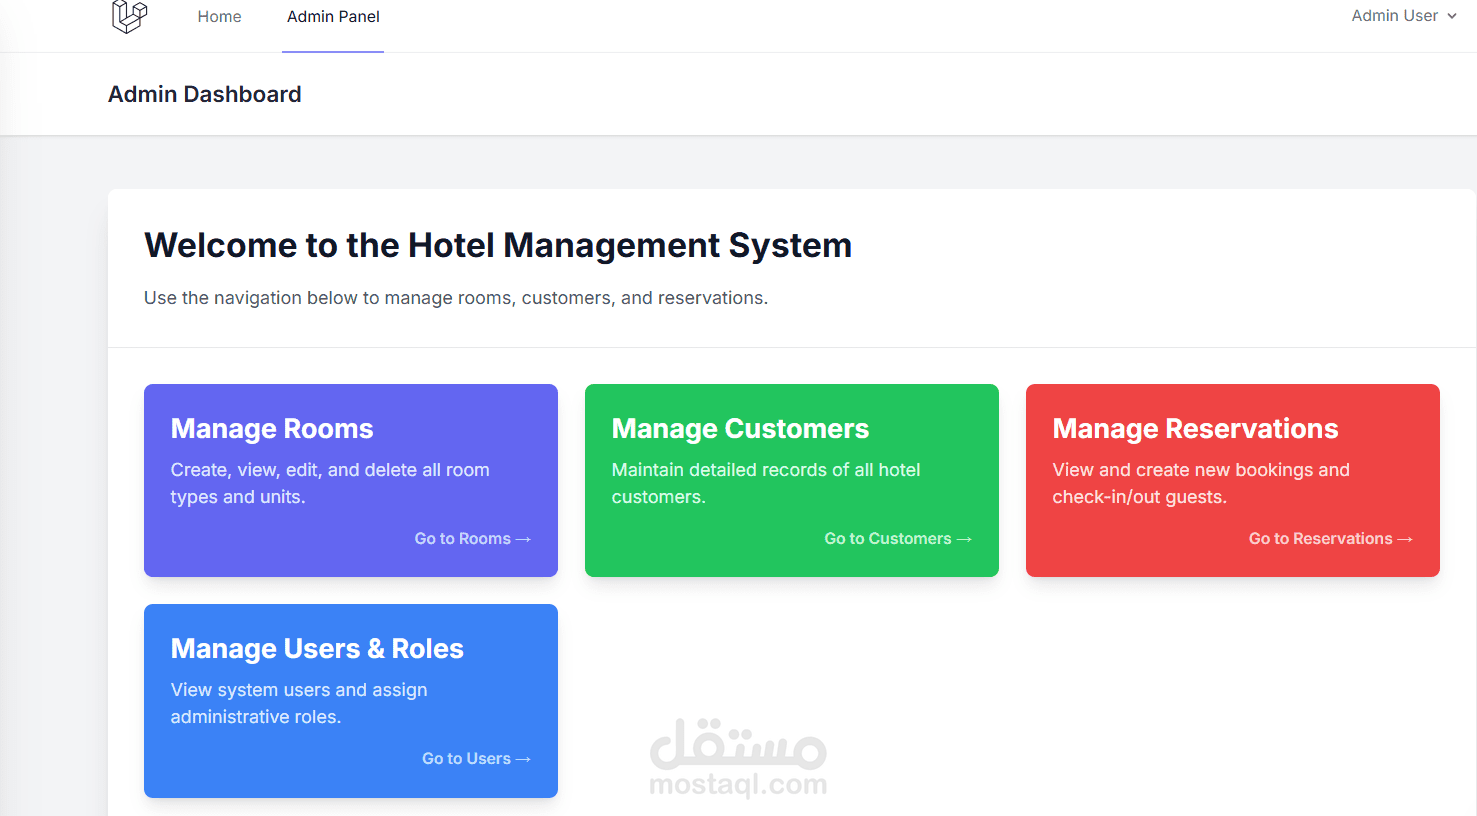
Task: Open Go to Users link
Action: (476, 758)
